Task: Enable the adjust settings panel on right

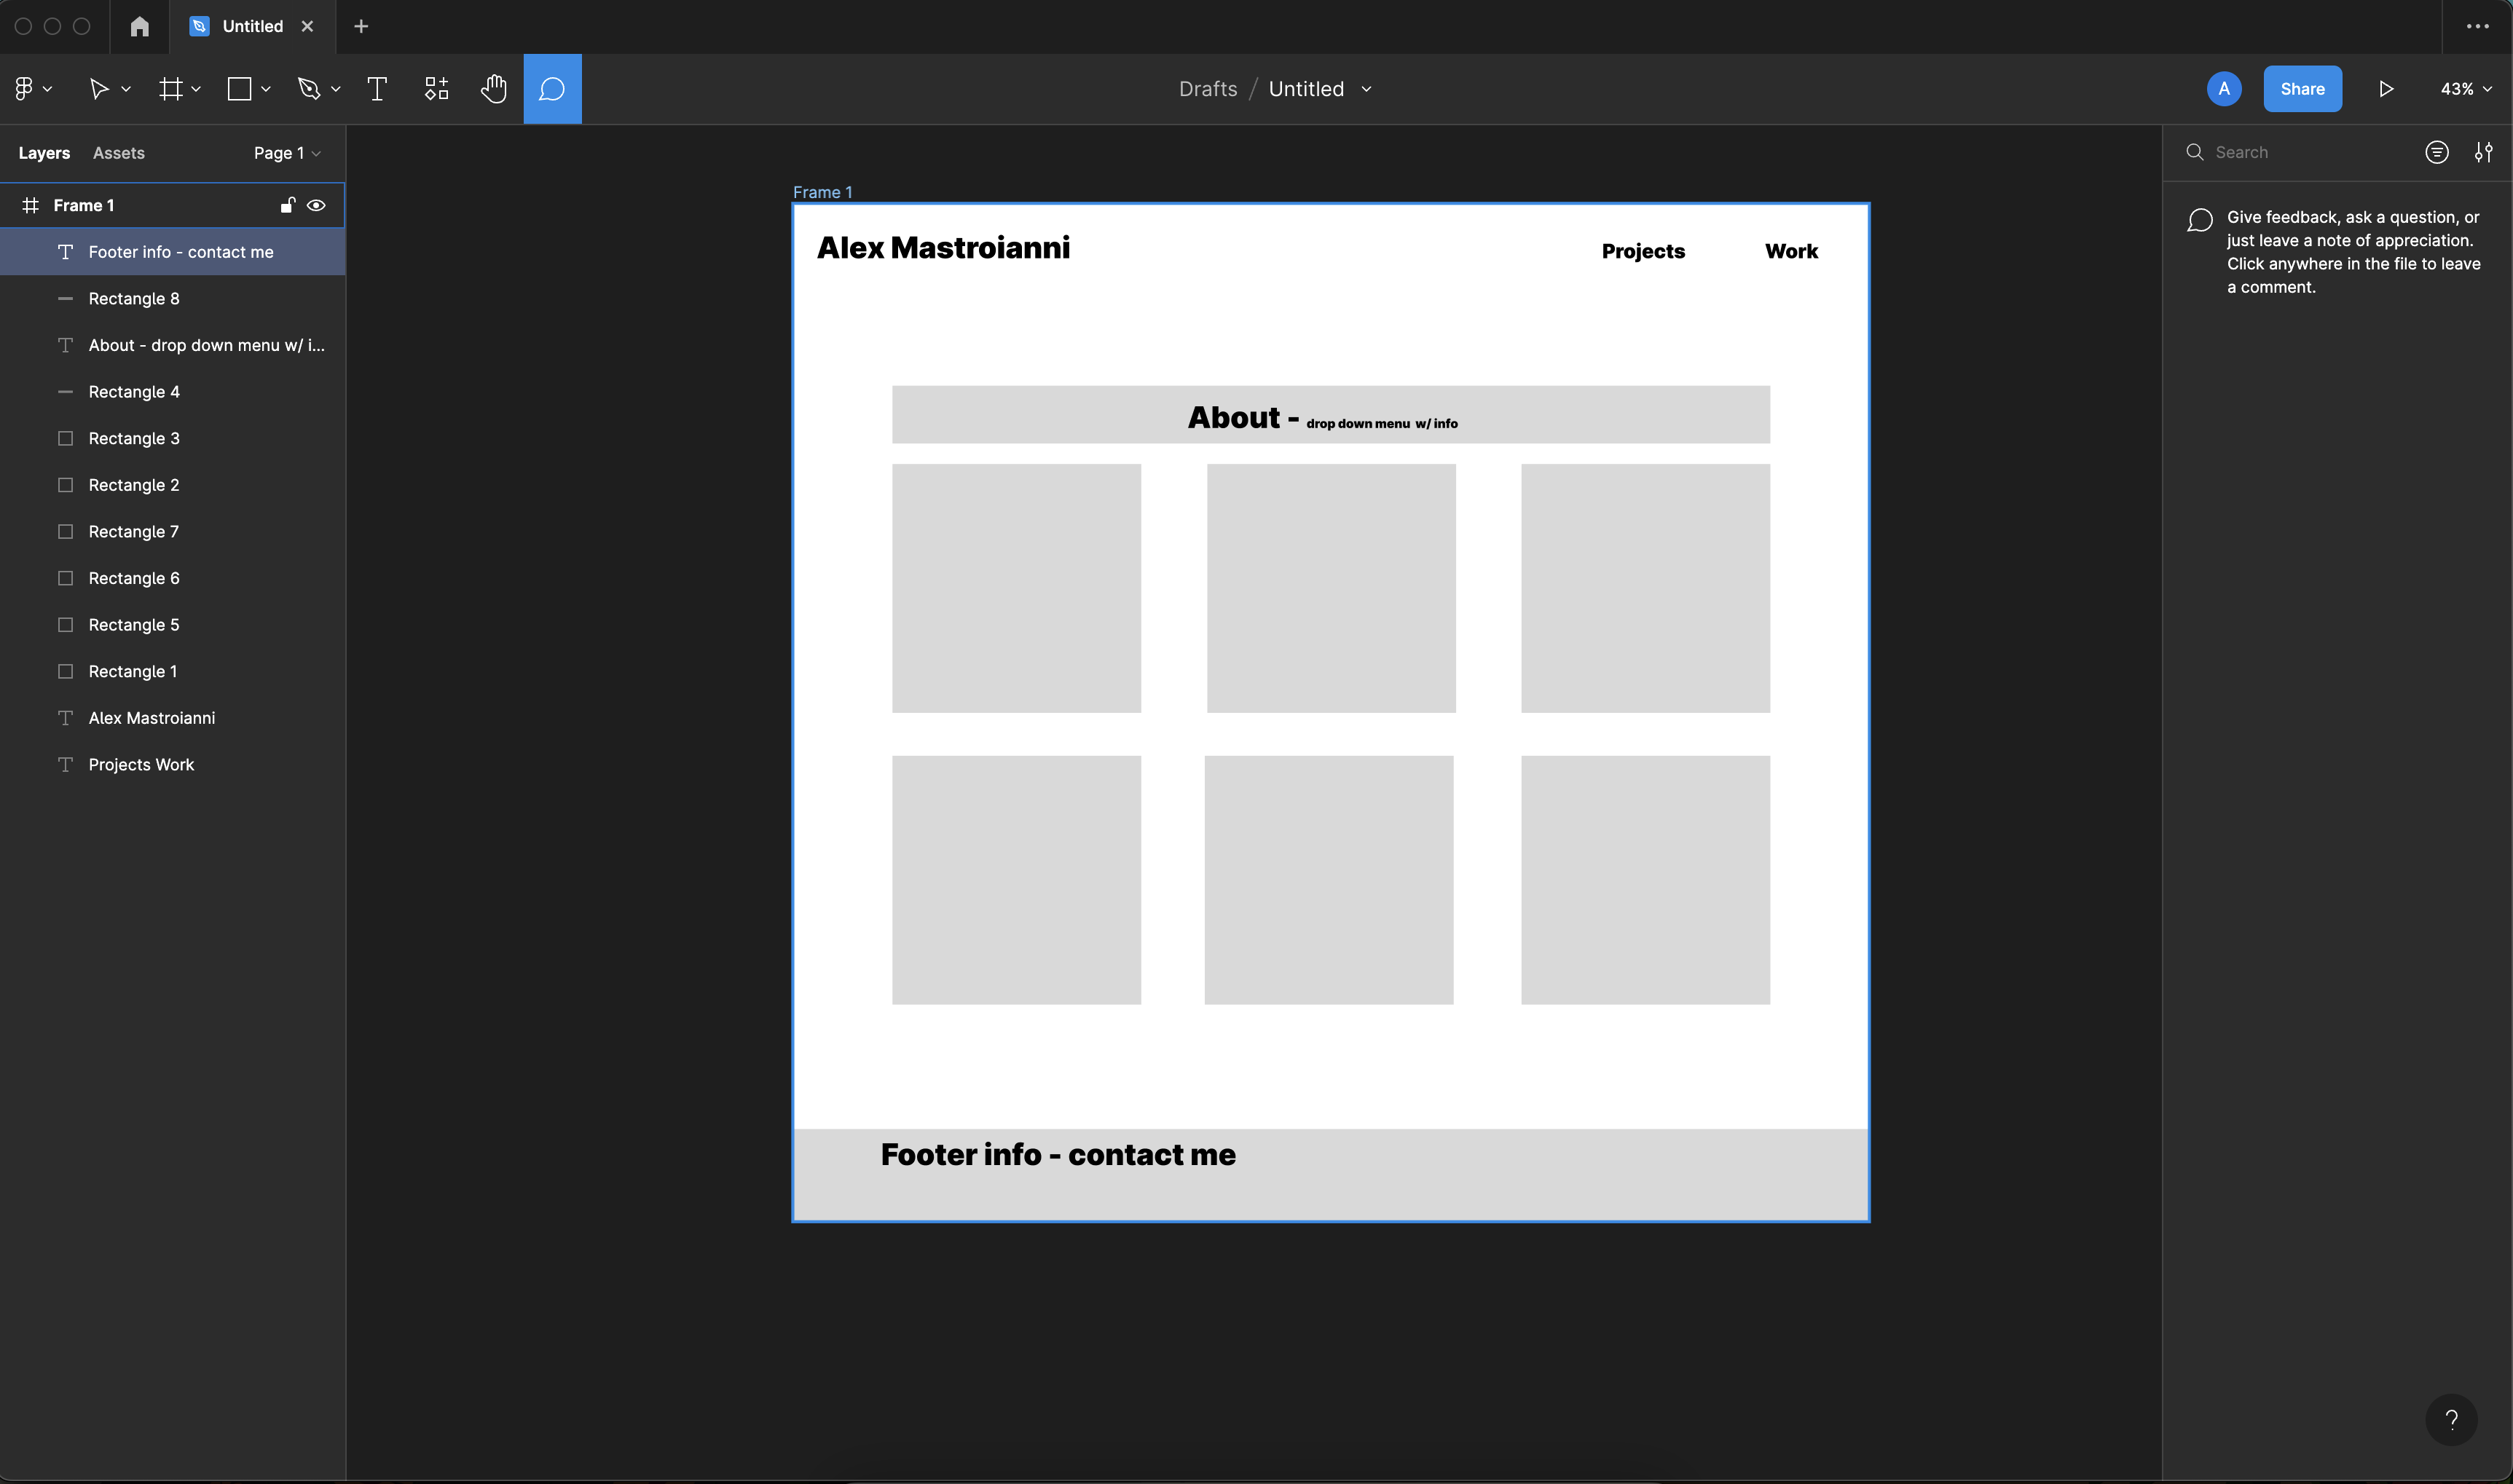Action: tap(2484, 152)
